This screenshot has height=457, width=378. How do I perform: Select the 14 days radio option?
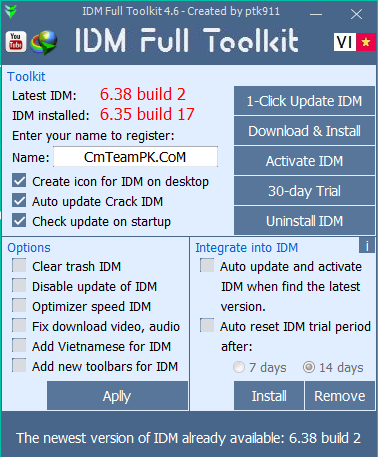(x=309, y=367)
